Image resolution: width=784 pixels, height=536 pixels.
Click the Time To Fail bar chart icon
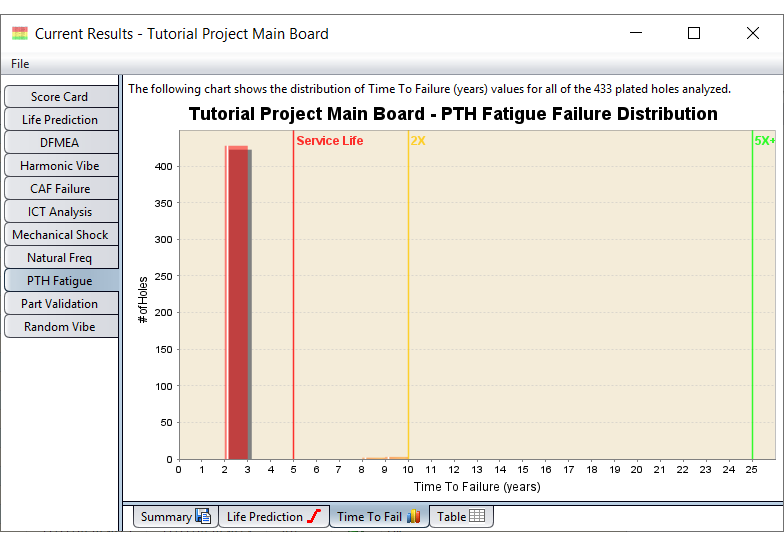click(x=414, y=516)
